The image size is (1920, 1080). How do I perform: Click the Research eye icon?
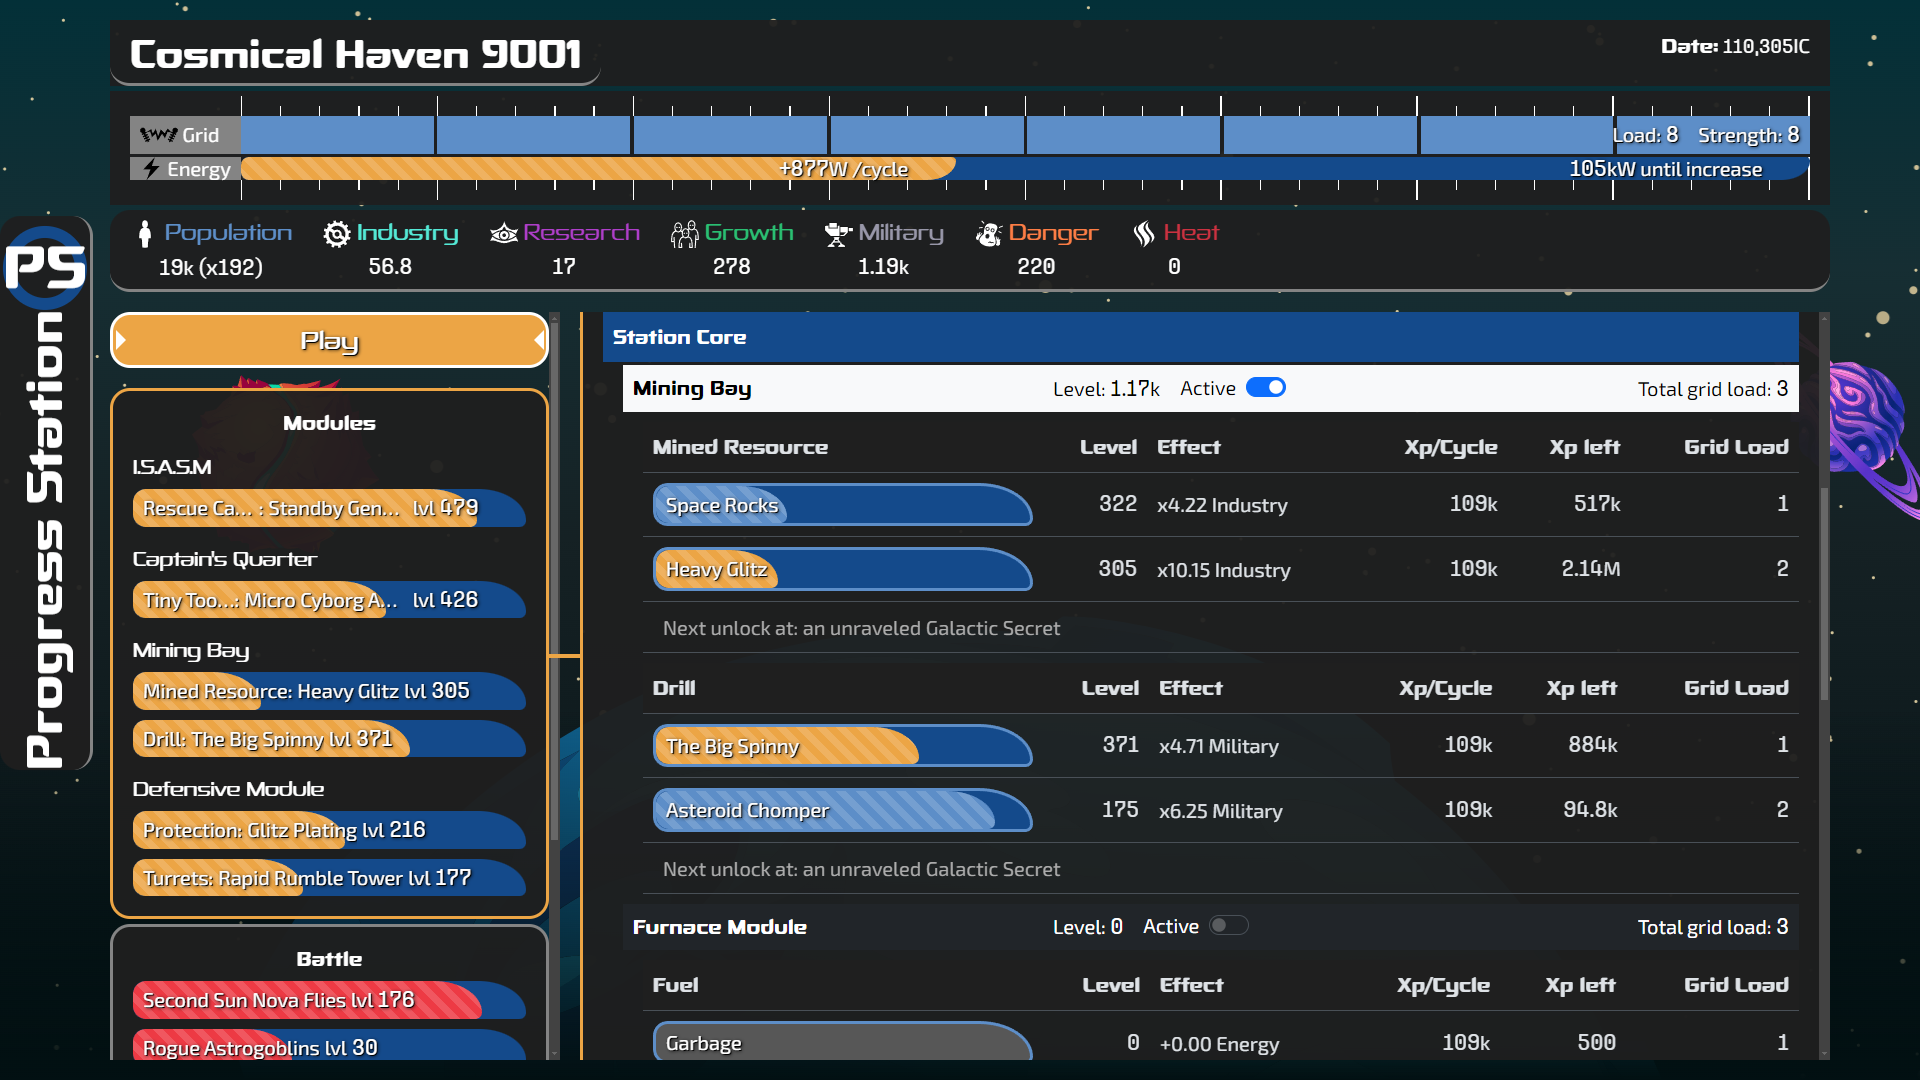503,233
